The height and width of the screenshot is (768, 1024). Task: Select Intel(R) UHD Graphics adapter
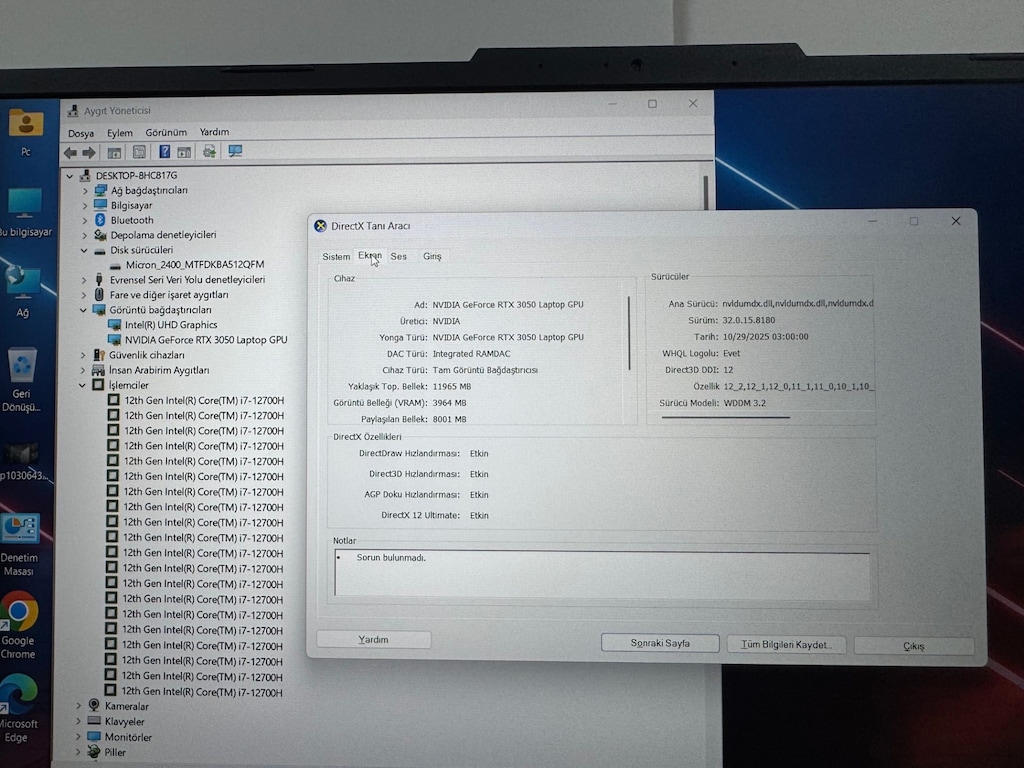click(x=170, y=325)
